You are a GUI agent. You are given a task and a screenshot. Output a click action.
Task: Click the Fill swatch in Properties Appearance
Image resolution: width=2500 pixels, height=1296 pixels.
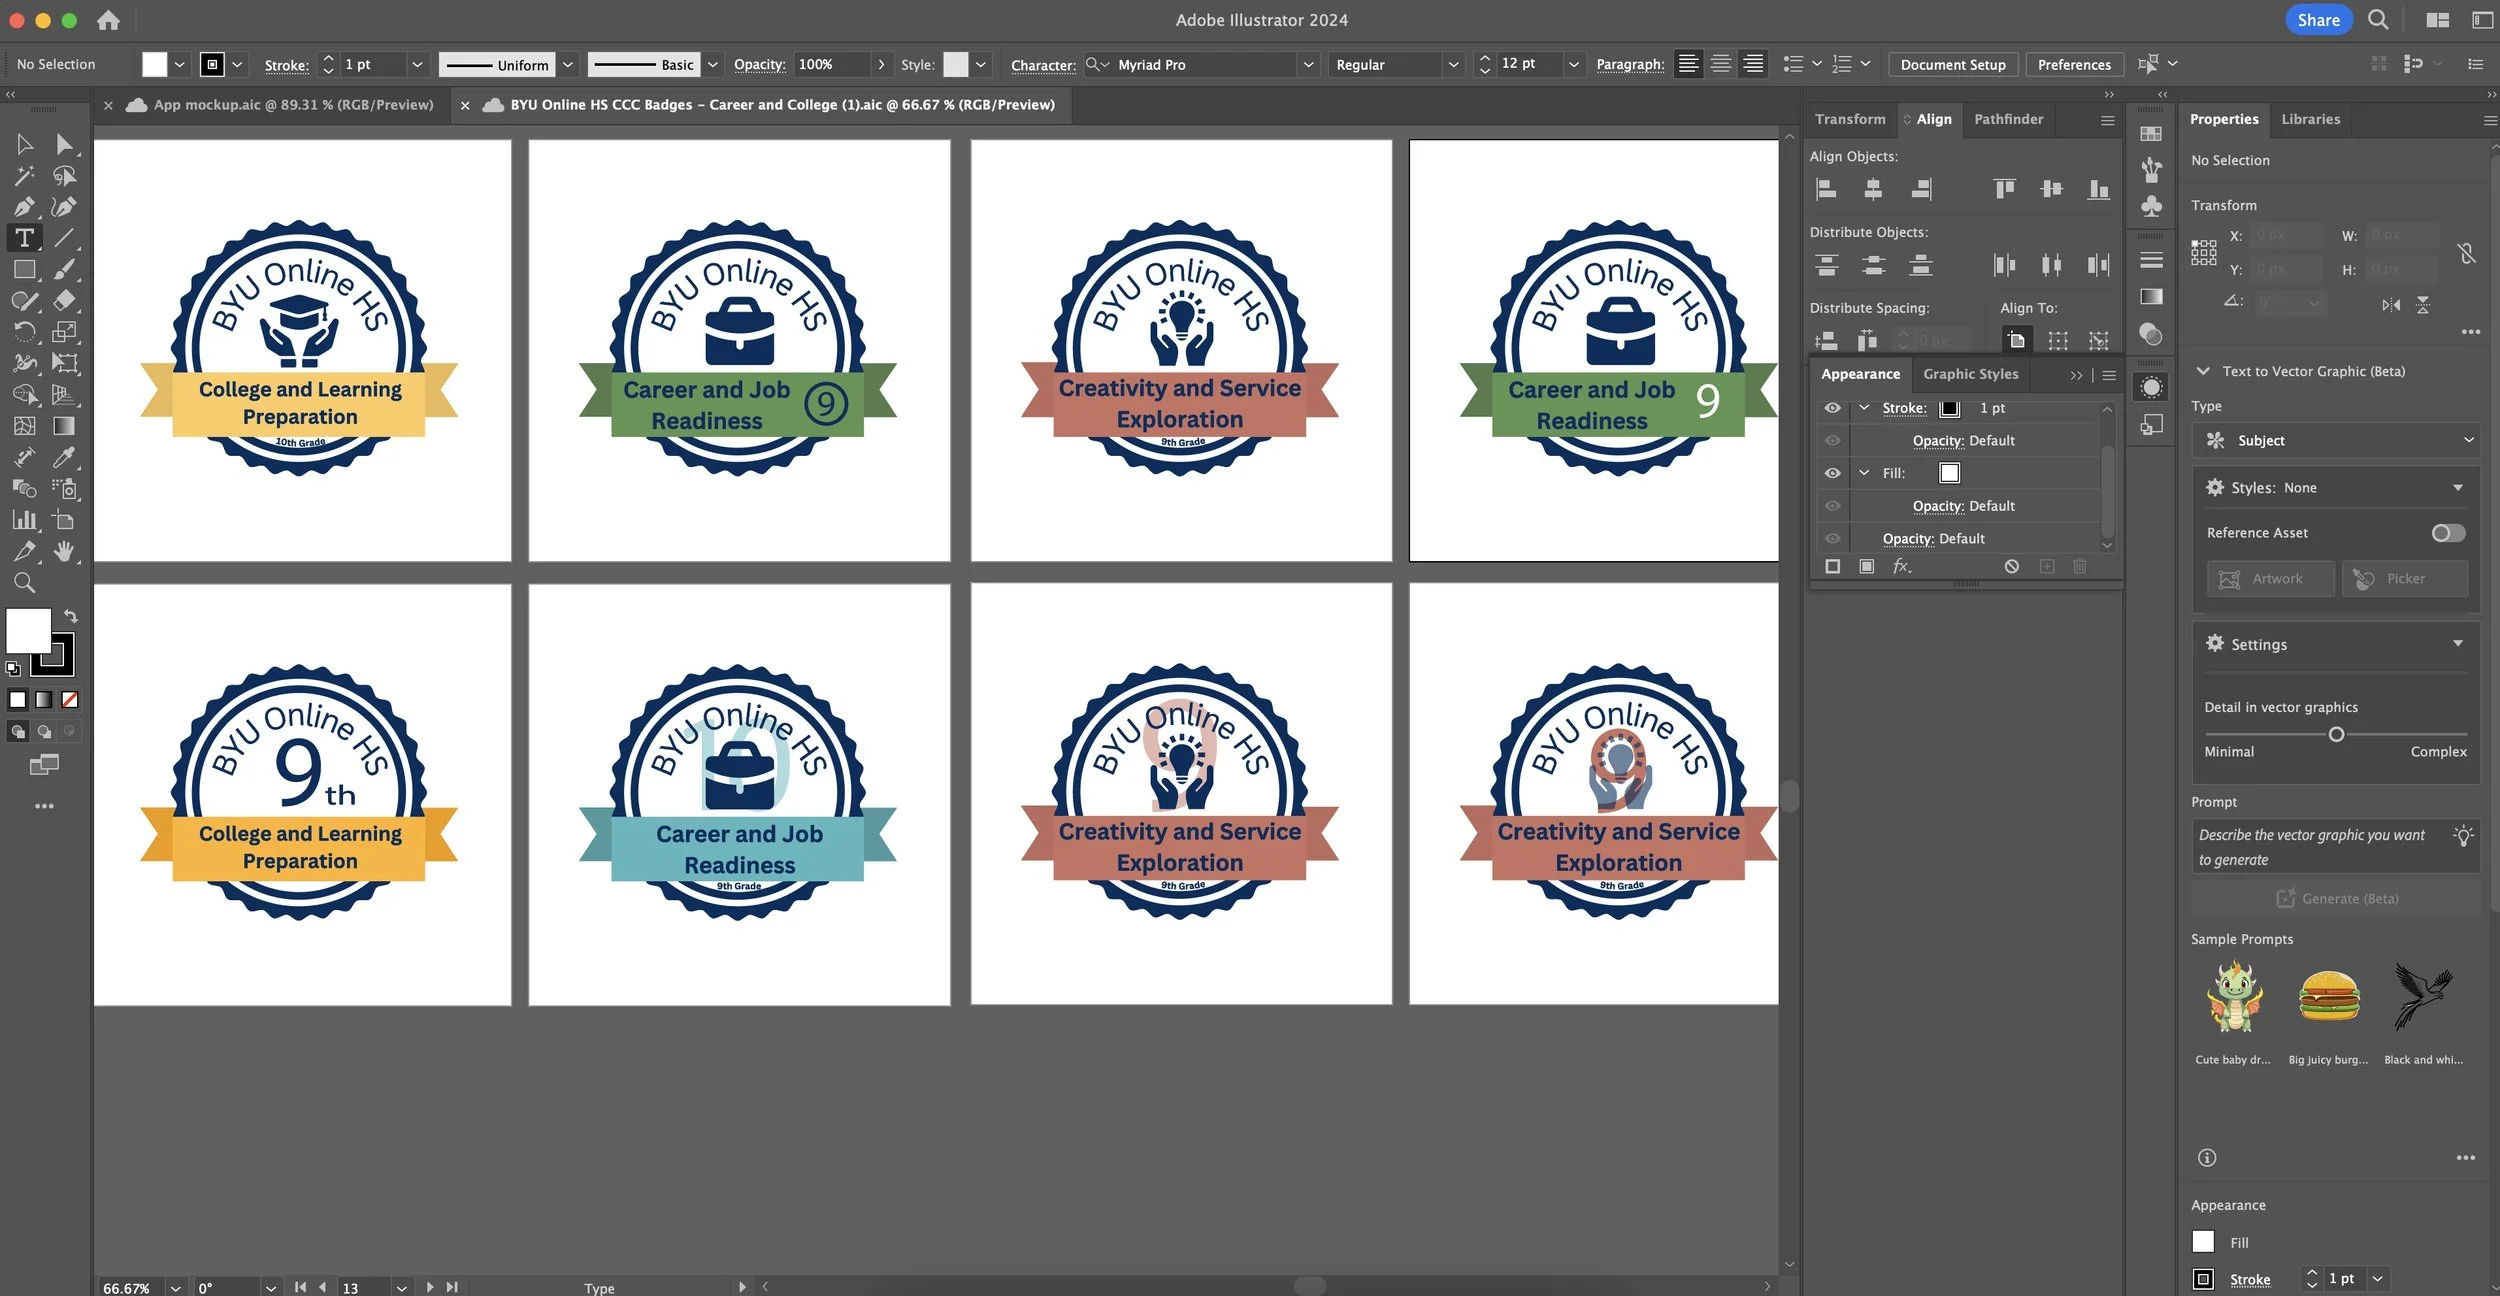click(x=2203, y=1242)
